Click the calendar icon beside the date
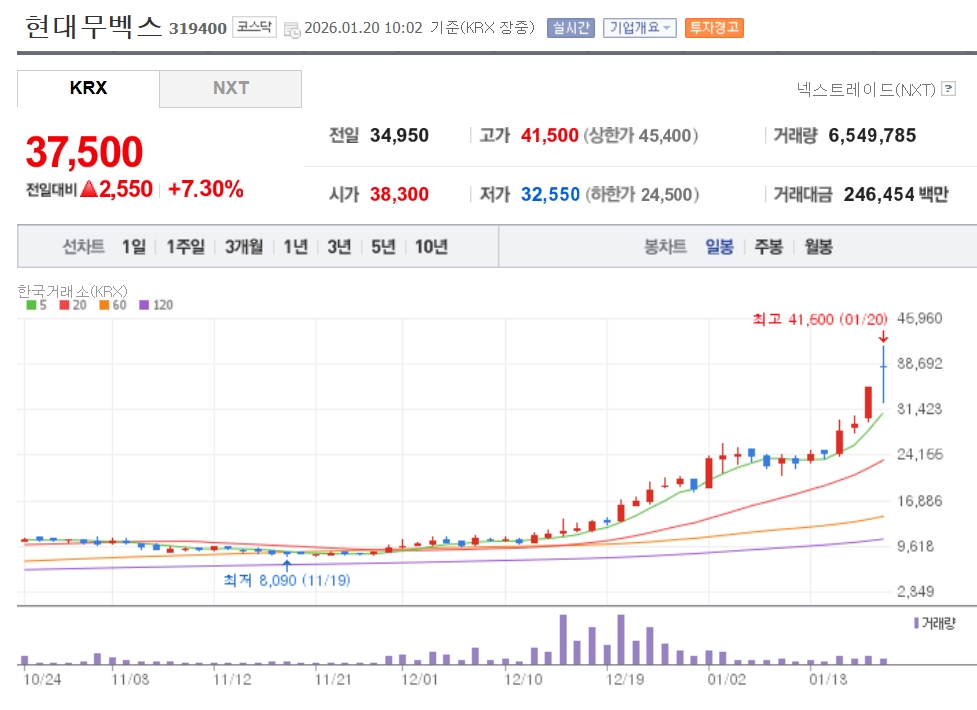Viewport: 977px width, 710px height. 291,29
